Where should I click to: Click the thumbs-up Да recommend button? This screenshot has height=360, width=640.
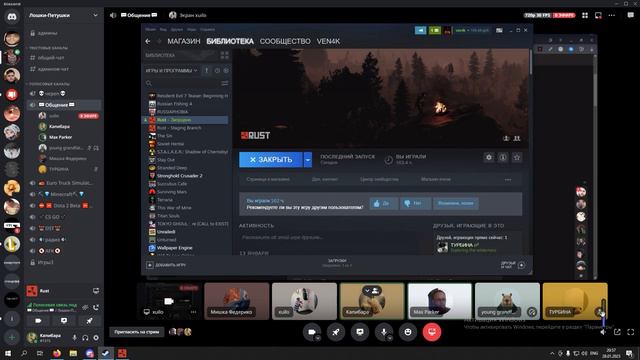(384, 203)
